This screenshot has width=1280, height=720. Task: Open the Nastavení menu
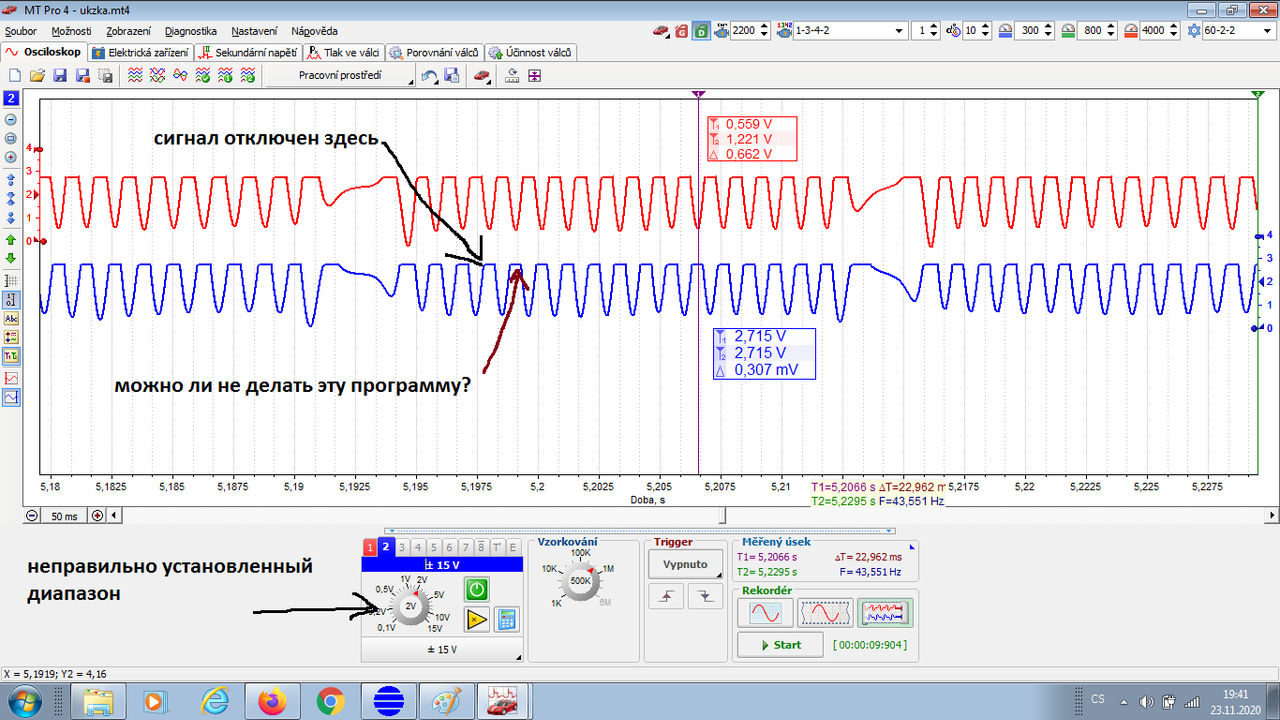point(254,31)
